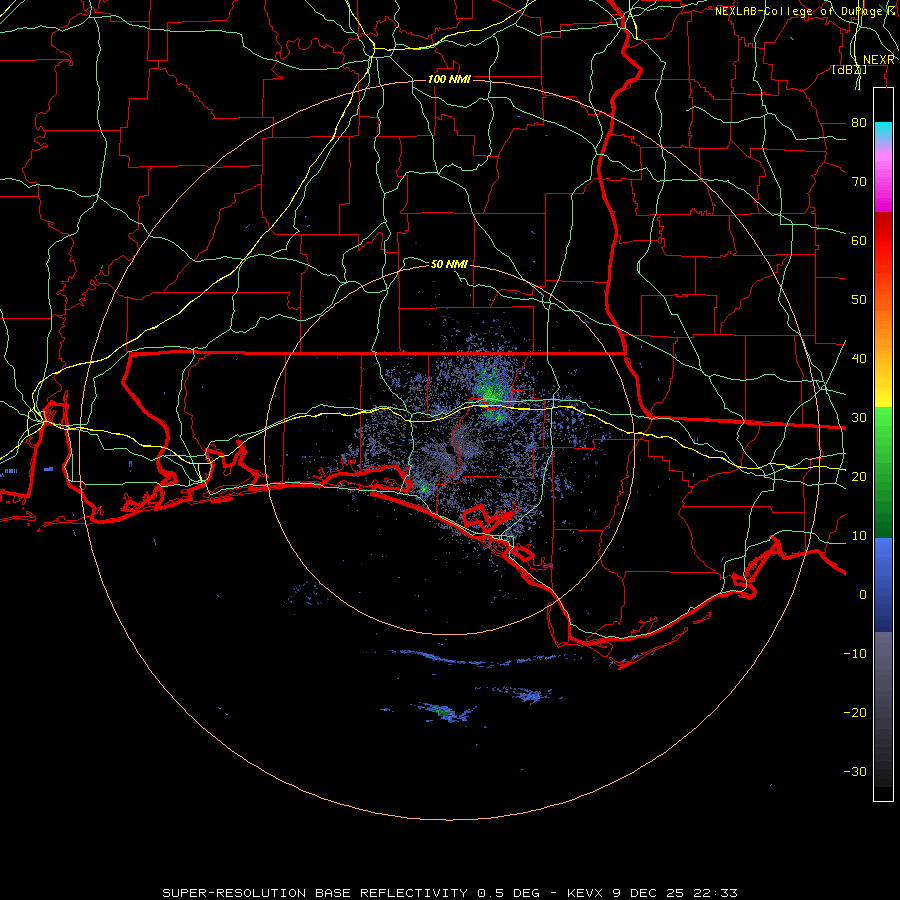Viewport: 900px width, 900px height.
Task: Select the 50 value on the dBZ scale
Action: [859, 300]
